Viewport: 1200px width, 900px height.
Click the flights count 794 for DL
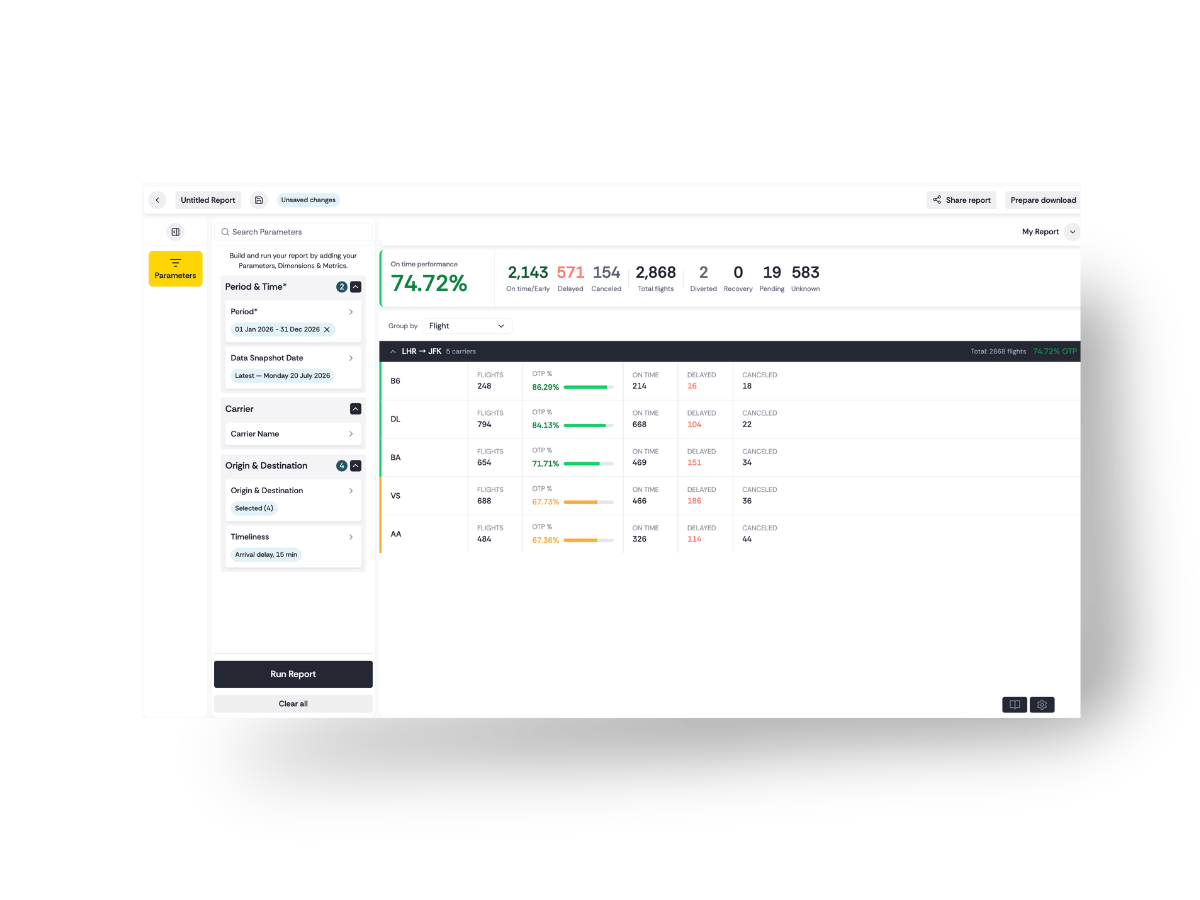484,424
